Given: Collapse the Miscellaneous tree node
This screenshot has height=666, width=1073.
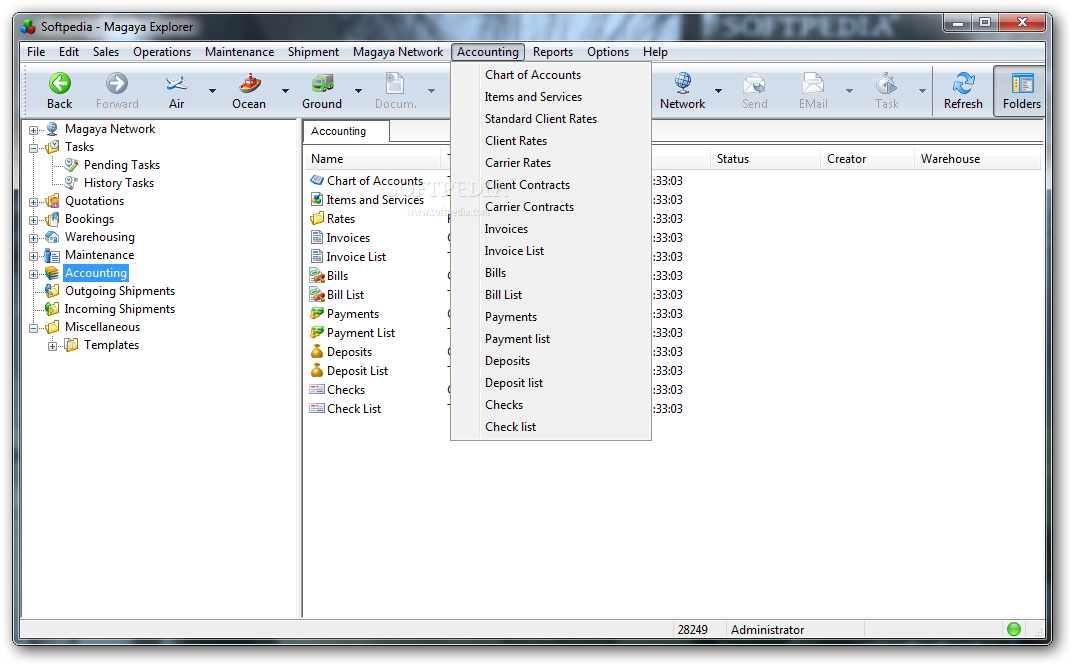Looking at the screenshot, I should pos(33,329).
